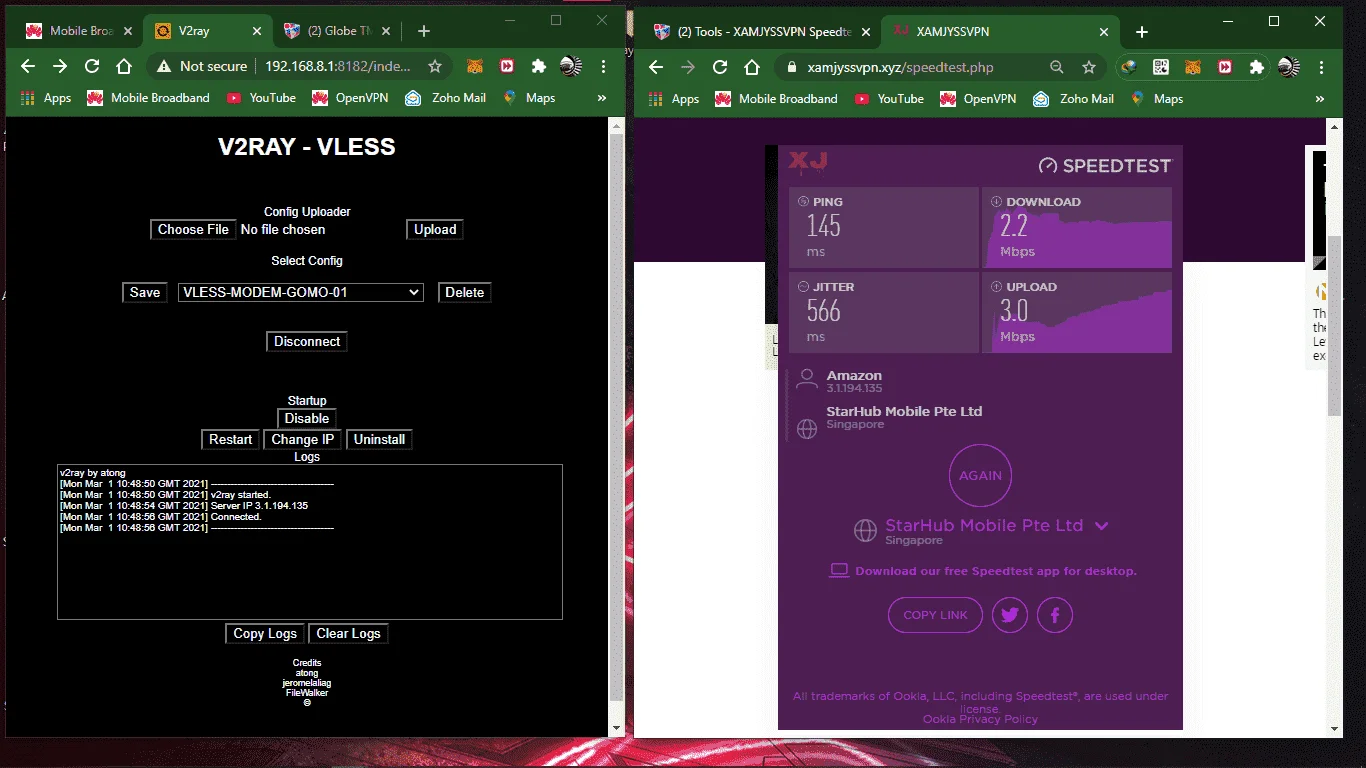Switch to Globe TM tab

[335, 31]
